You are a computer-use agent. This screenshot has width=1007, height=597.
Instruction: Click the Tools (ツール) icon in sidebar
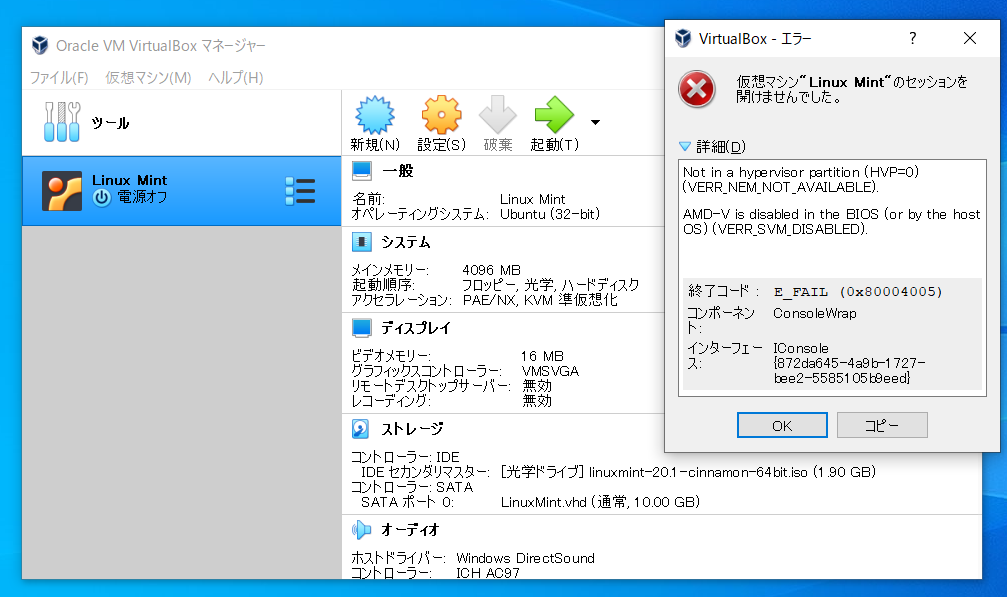62,121
